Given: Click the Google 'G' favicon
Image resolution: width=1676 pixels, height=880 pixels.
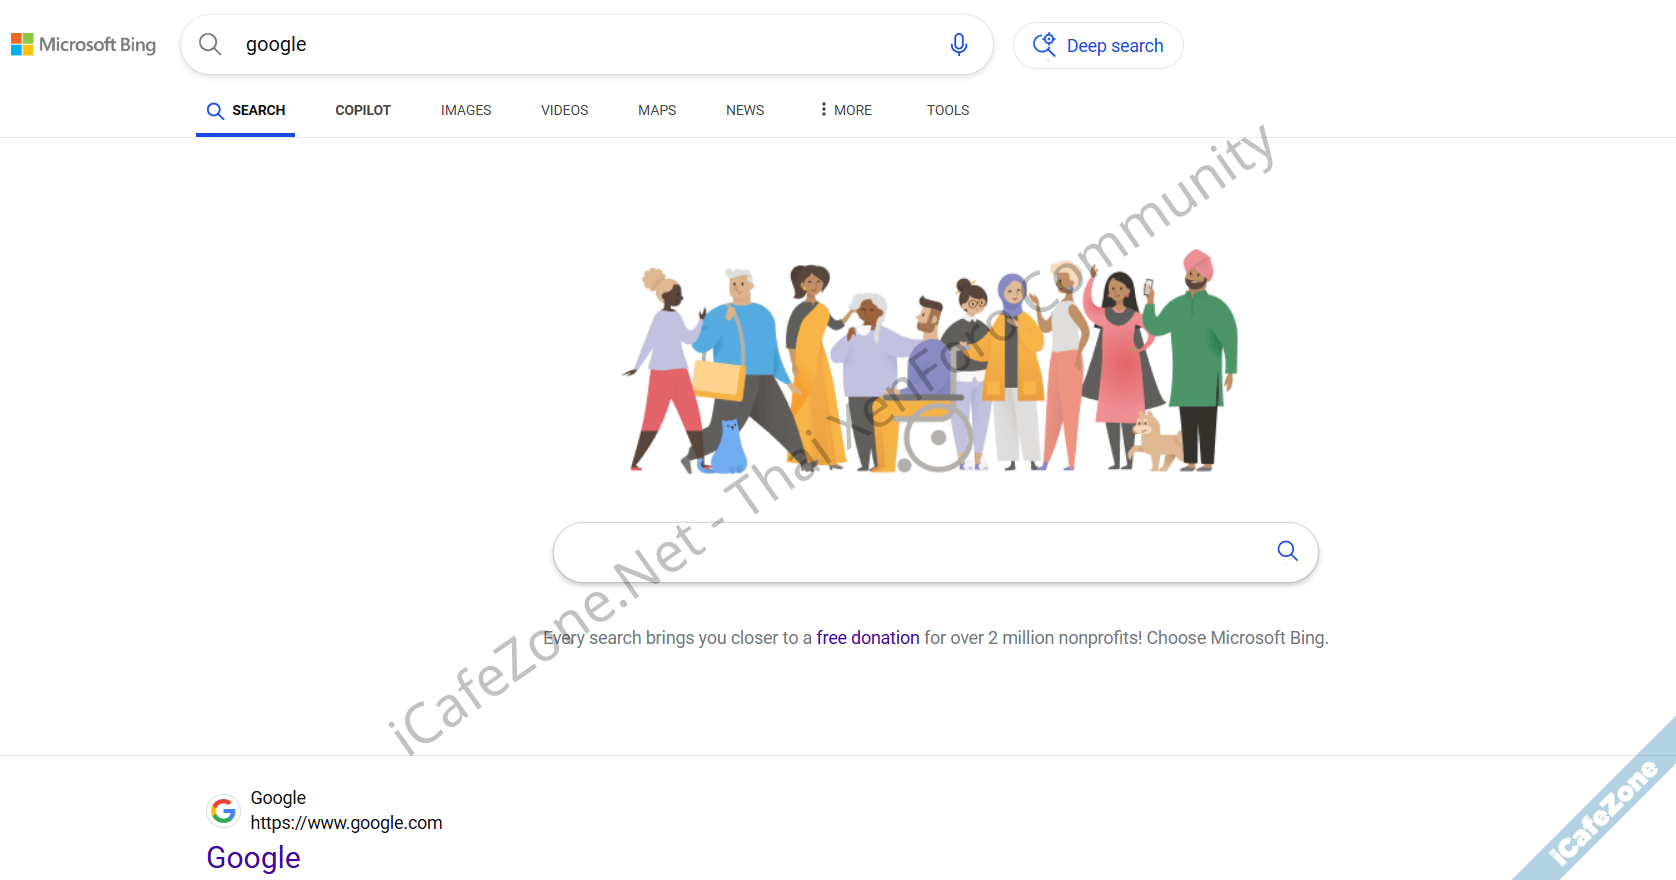Looking at the screenshot, I should point(224,811).
